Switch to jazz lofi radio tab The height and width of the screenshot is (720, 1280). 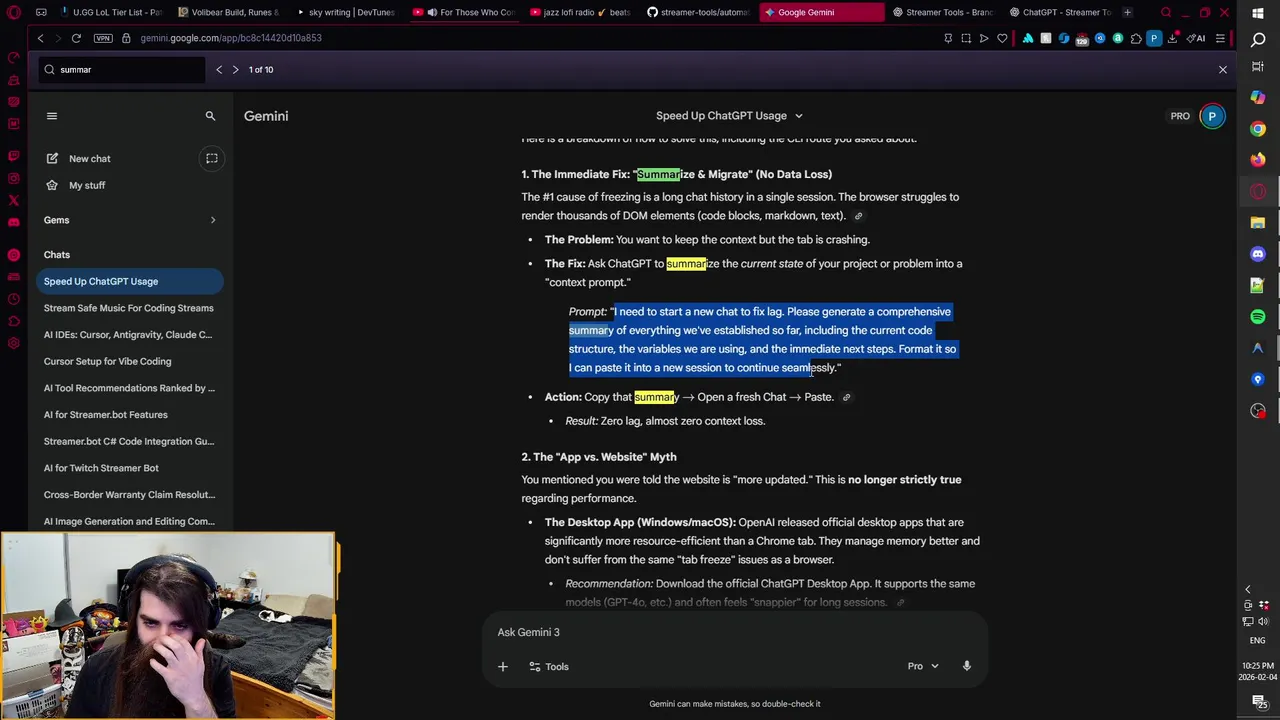[580, 12]
